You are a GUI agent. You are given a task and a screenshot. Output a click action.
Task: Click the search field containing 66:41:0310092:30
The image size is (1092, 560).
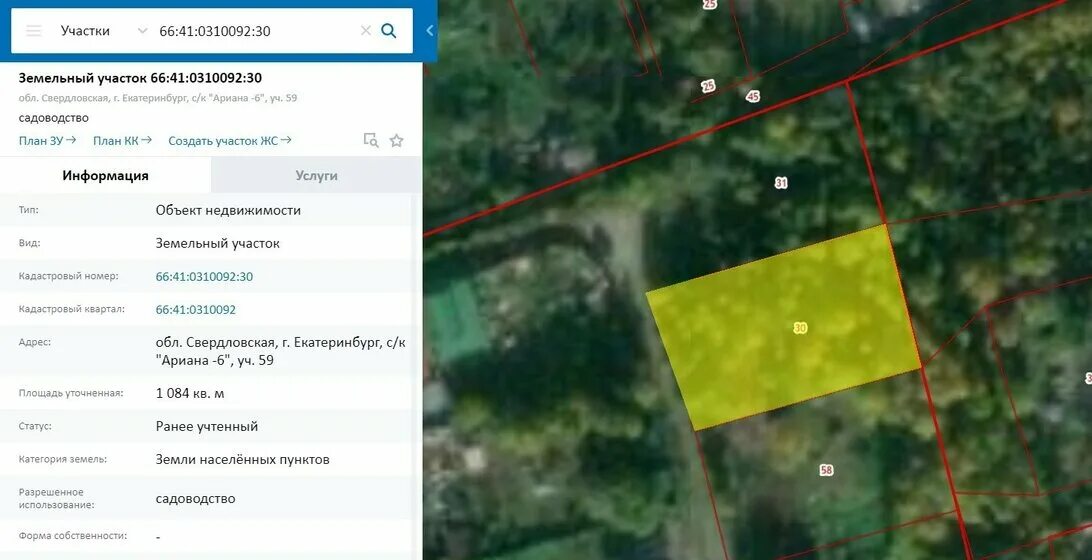[254, 31]
